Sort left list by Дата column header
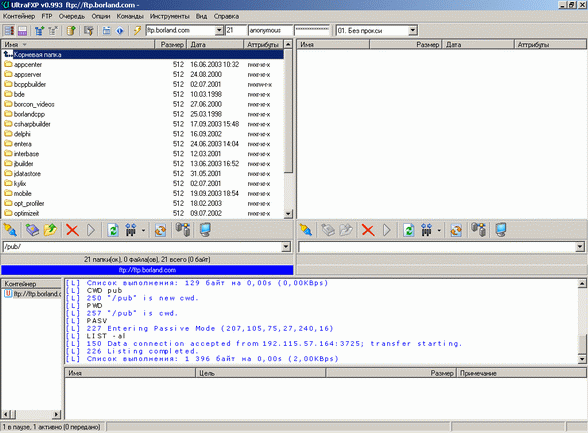Viewport: 588px width, 433px height. (x=215, y=45)
